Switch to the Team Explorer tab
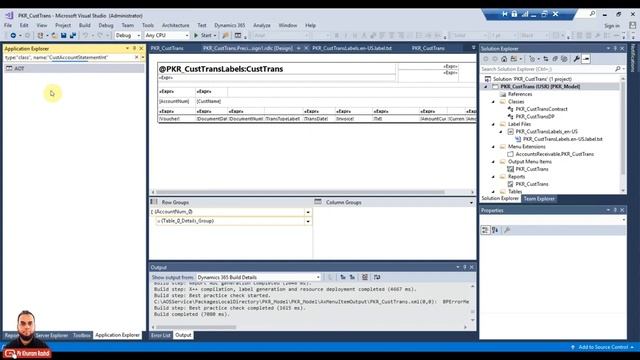Screen dimensions: 640x360 (x=539, y=198)
